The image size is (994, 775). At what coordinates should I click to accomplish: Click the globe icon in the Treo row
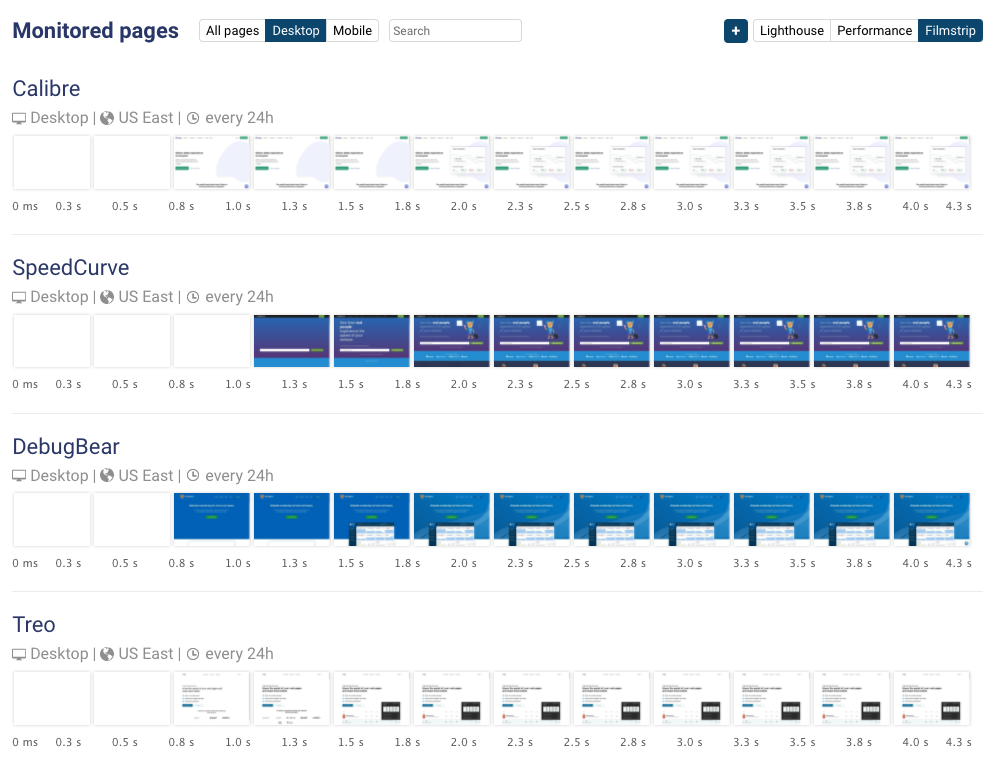(x=107, y=654)
